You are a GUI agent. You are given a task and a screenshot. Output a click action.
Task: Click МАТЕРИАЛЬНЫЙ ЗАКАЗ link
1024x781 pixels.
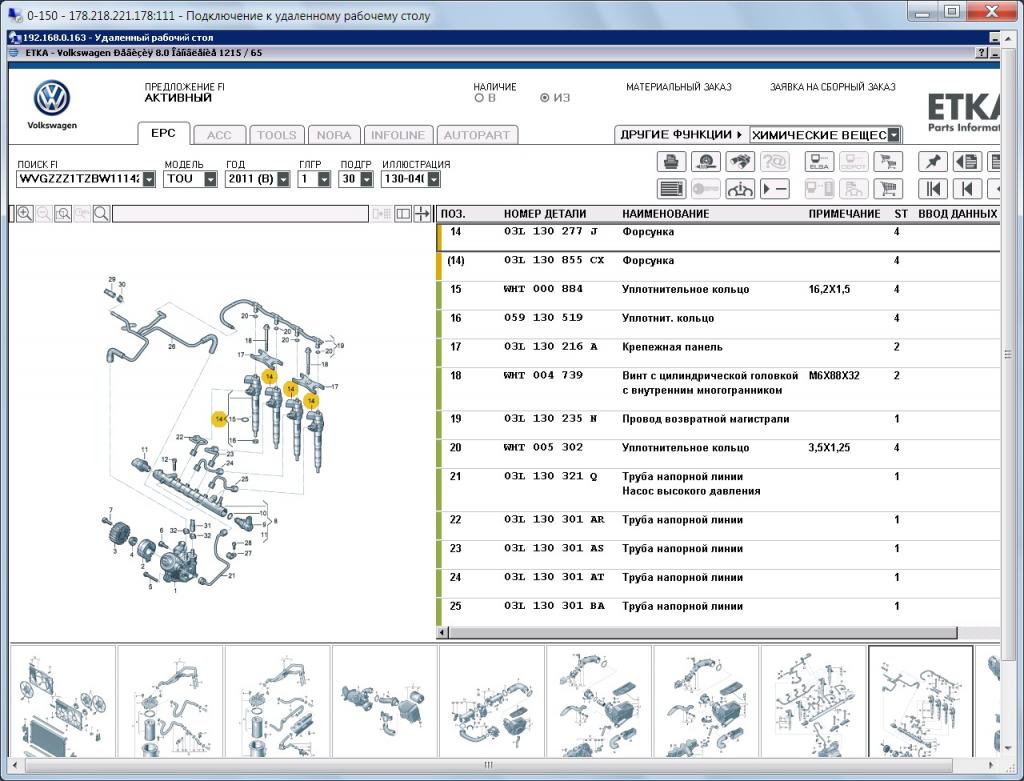tap(679, 87)
